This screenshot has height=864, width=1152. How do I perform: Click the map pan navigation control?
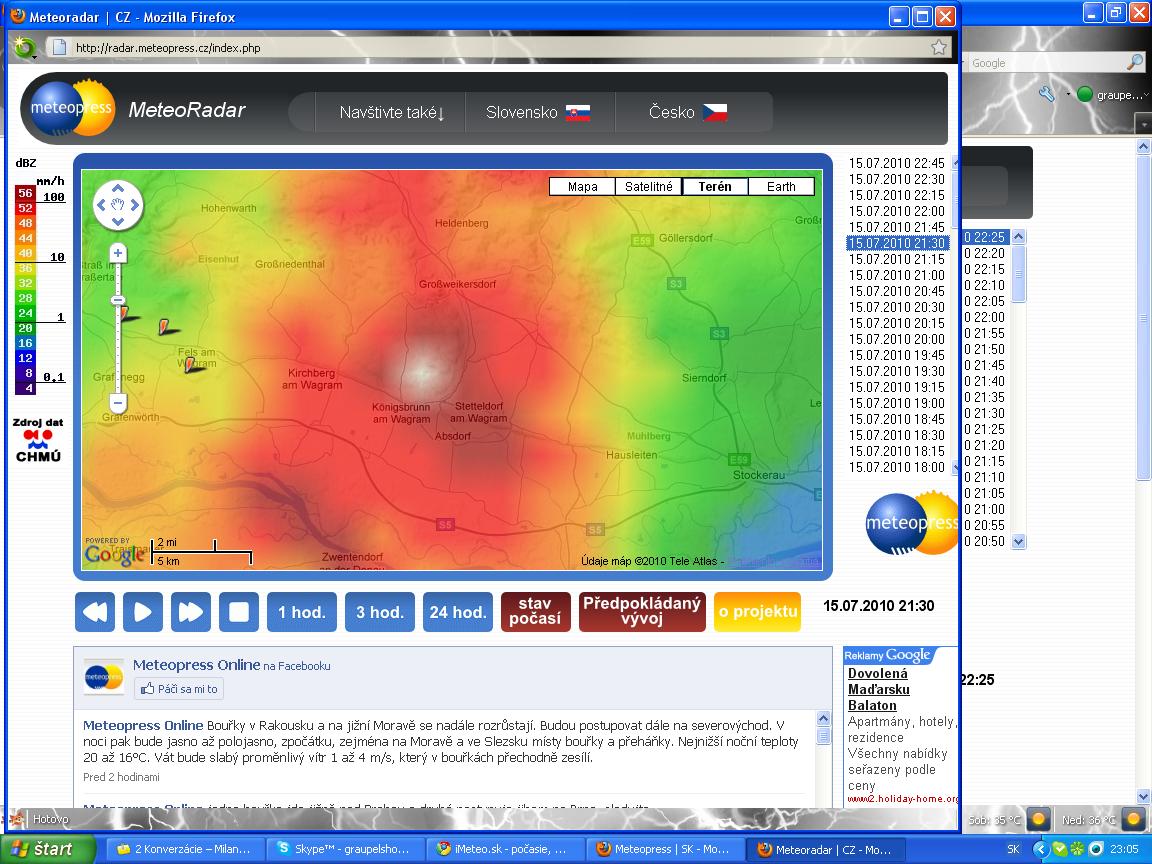coord(118,205)
